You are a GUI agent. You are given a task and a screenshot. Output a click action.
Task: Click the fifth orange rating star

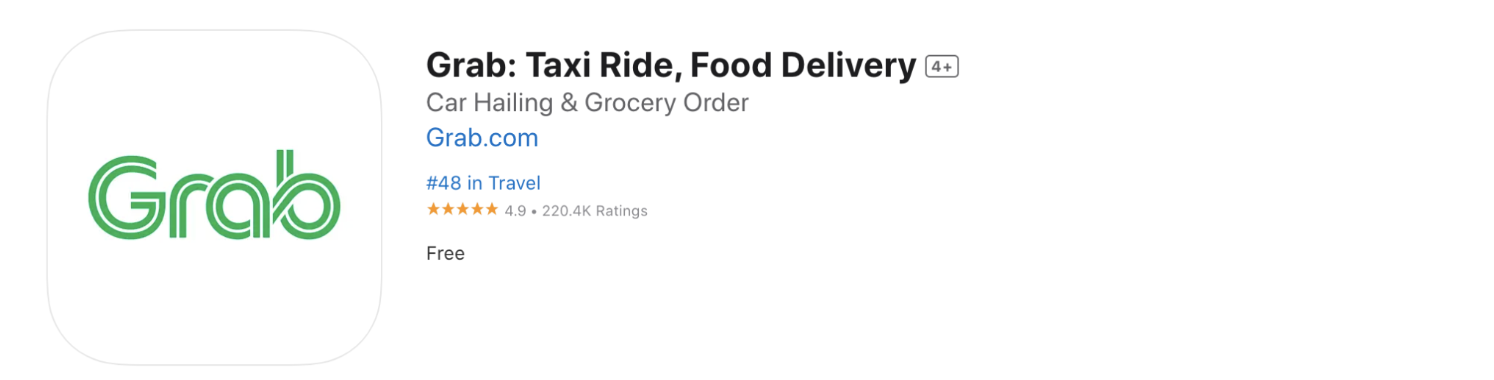(x=491, y=210)
